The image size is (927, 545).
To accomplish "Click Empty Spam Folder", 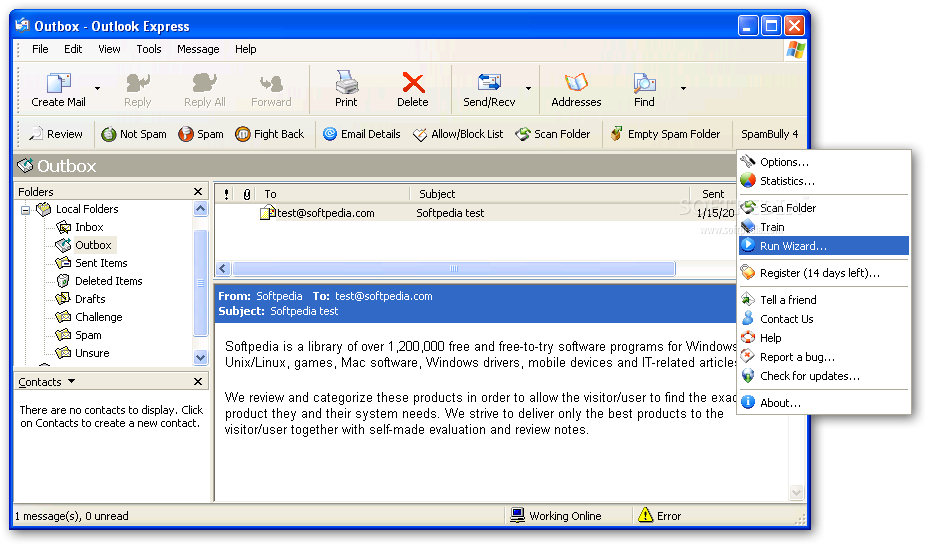I will (x=666, y=134).
